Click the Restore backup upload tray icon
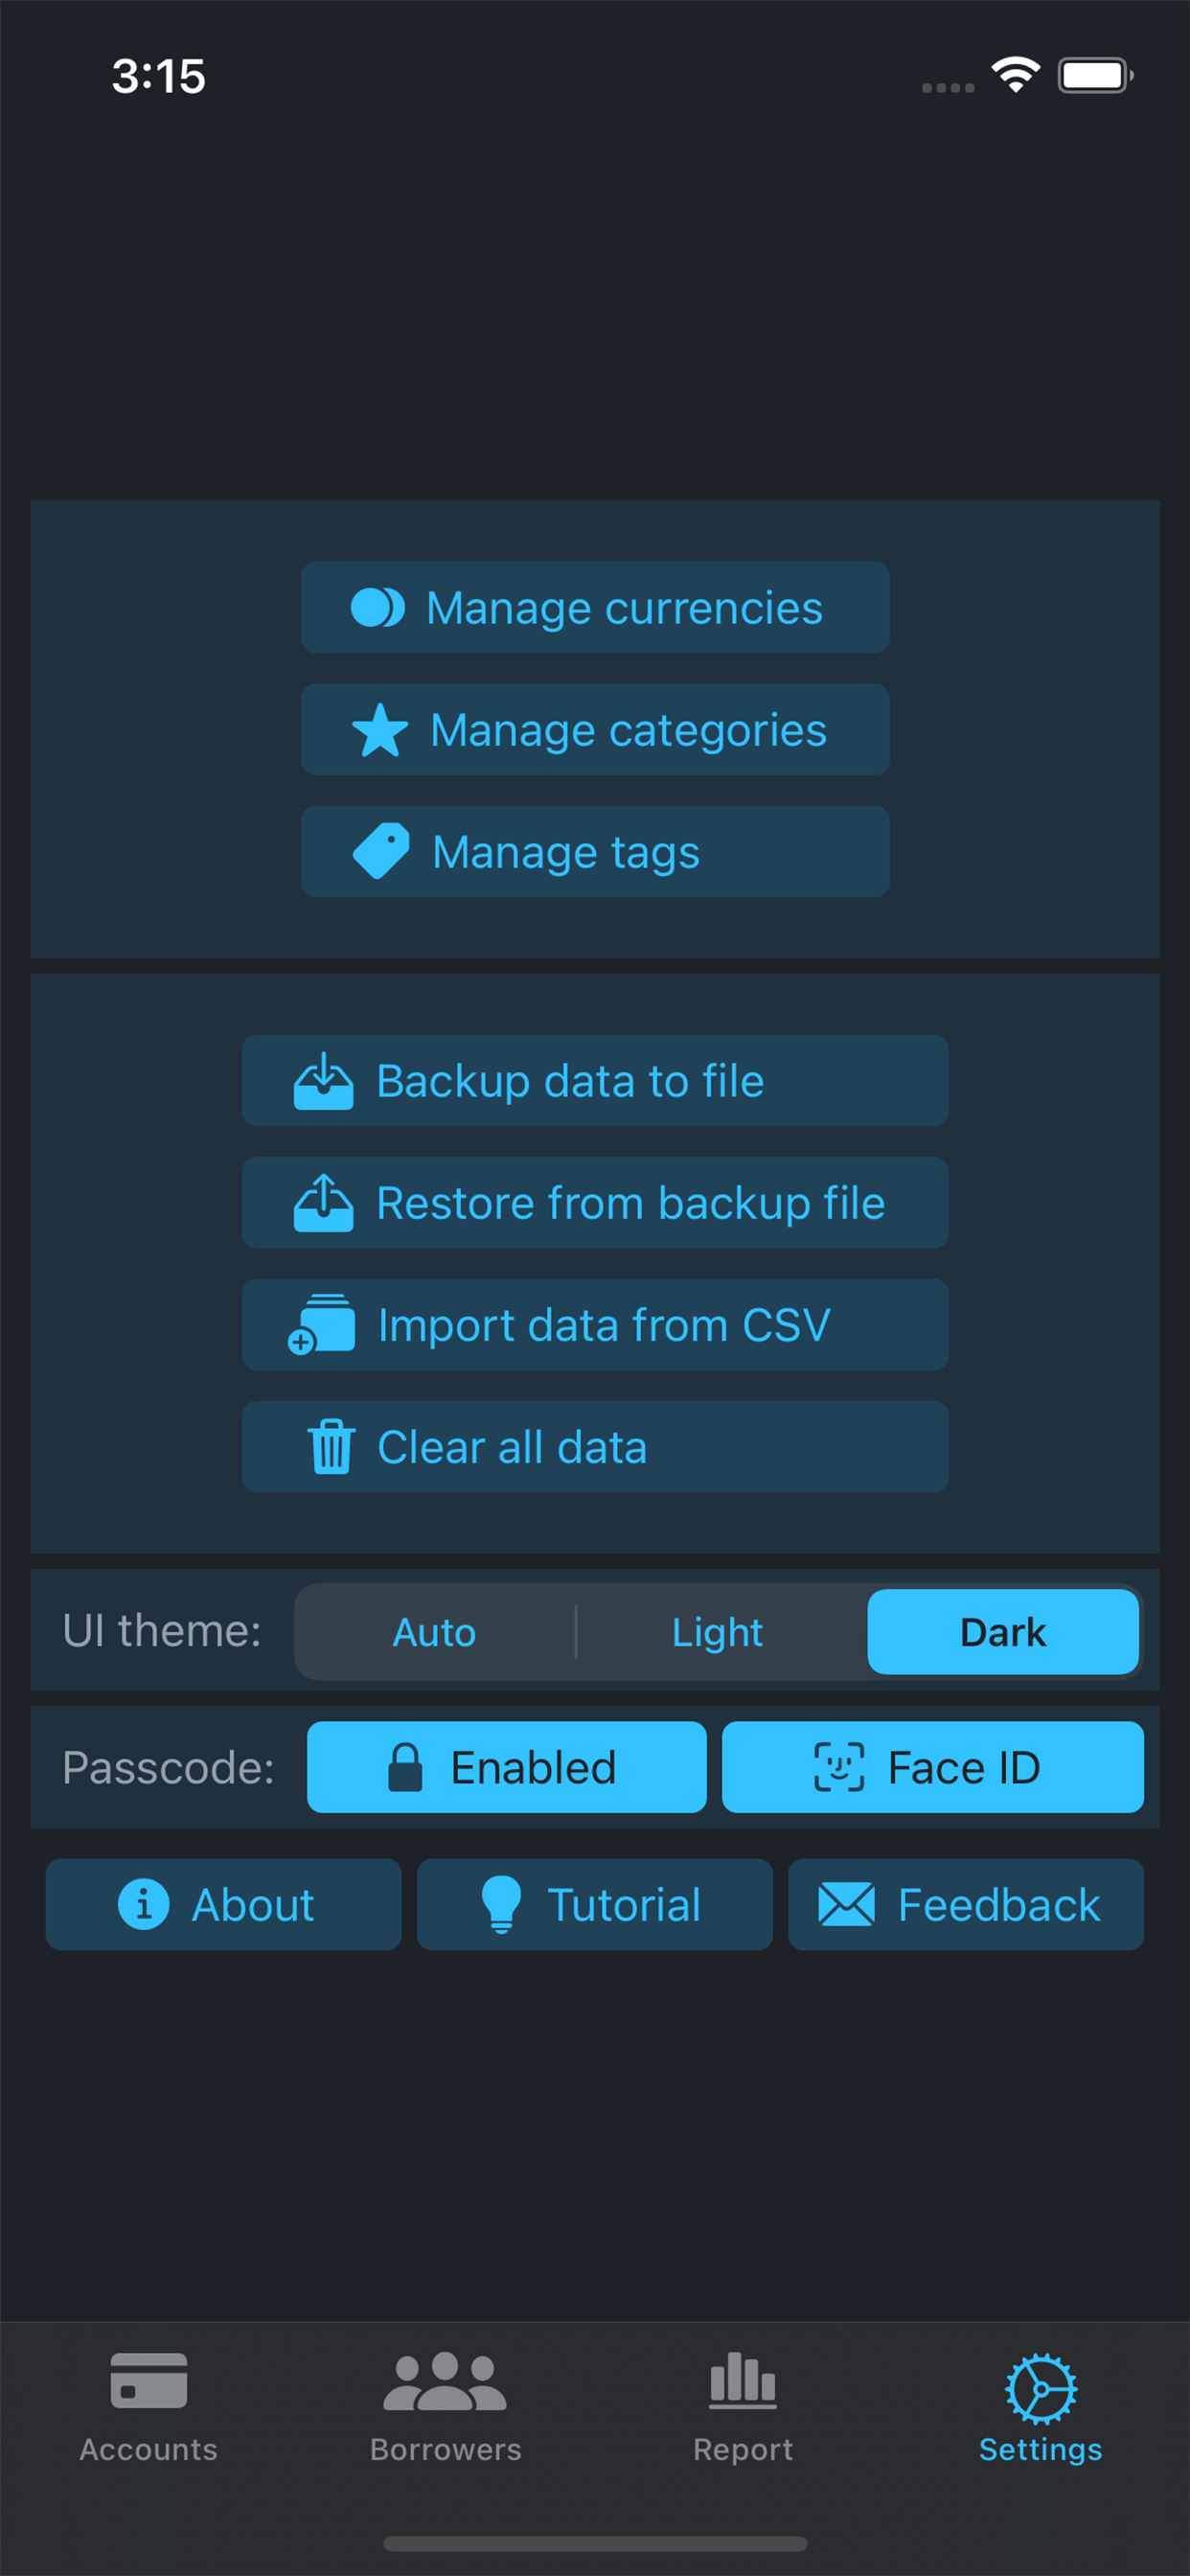1190x2576 pixels. coord(323,1203)
